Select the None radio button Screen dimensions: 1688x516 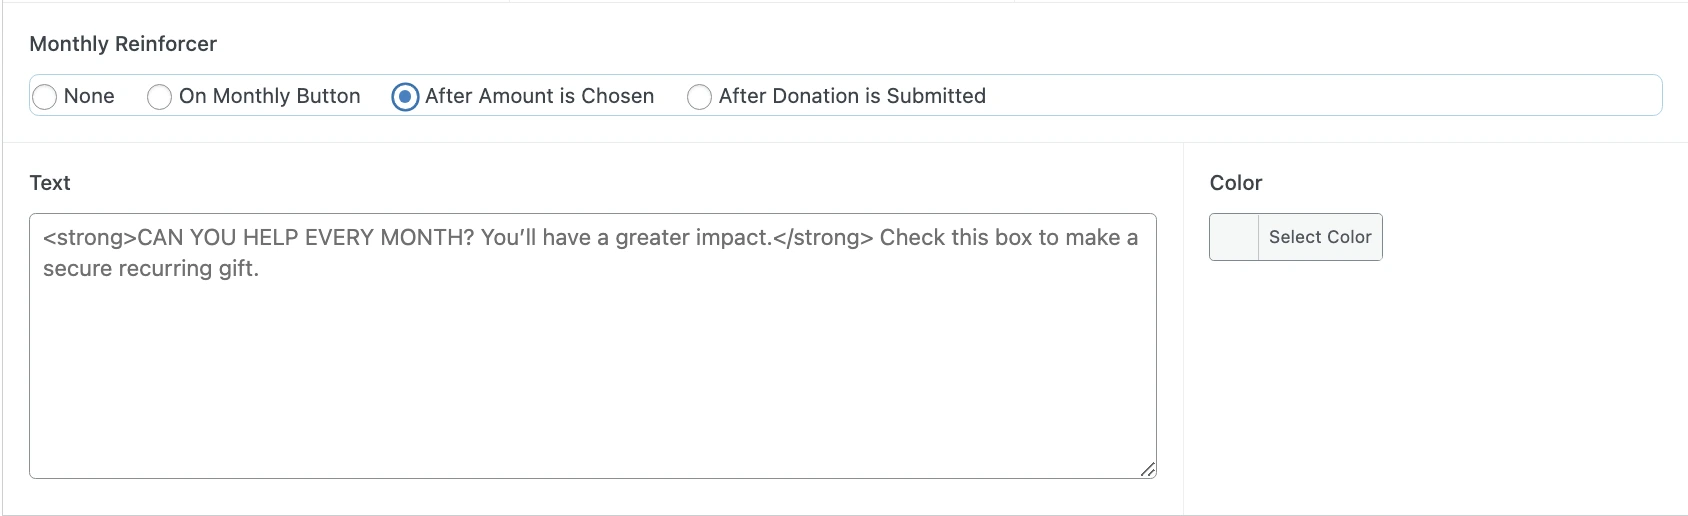[x=45, y=97]
